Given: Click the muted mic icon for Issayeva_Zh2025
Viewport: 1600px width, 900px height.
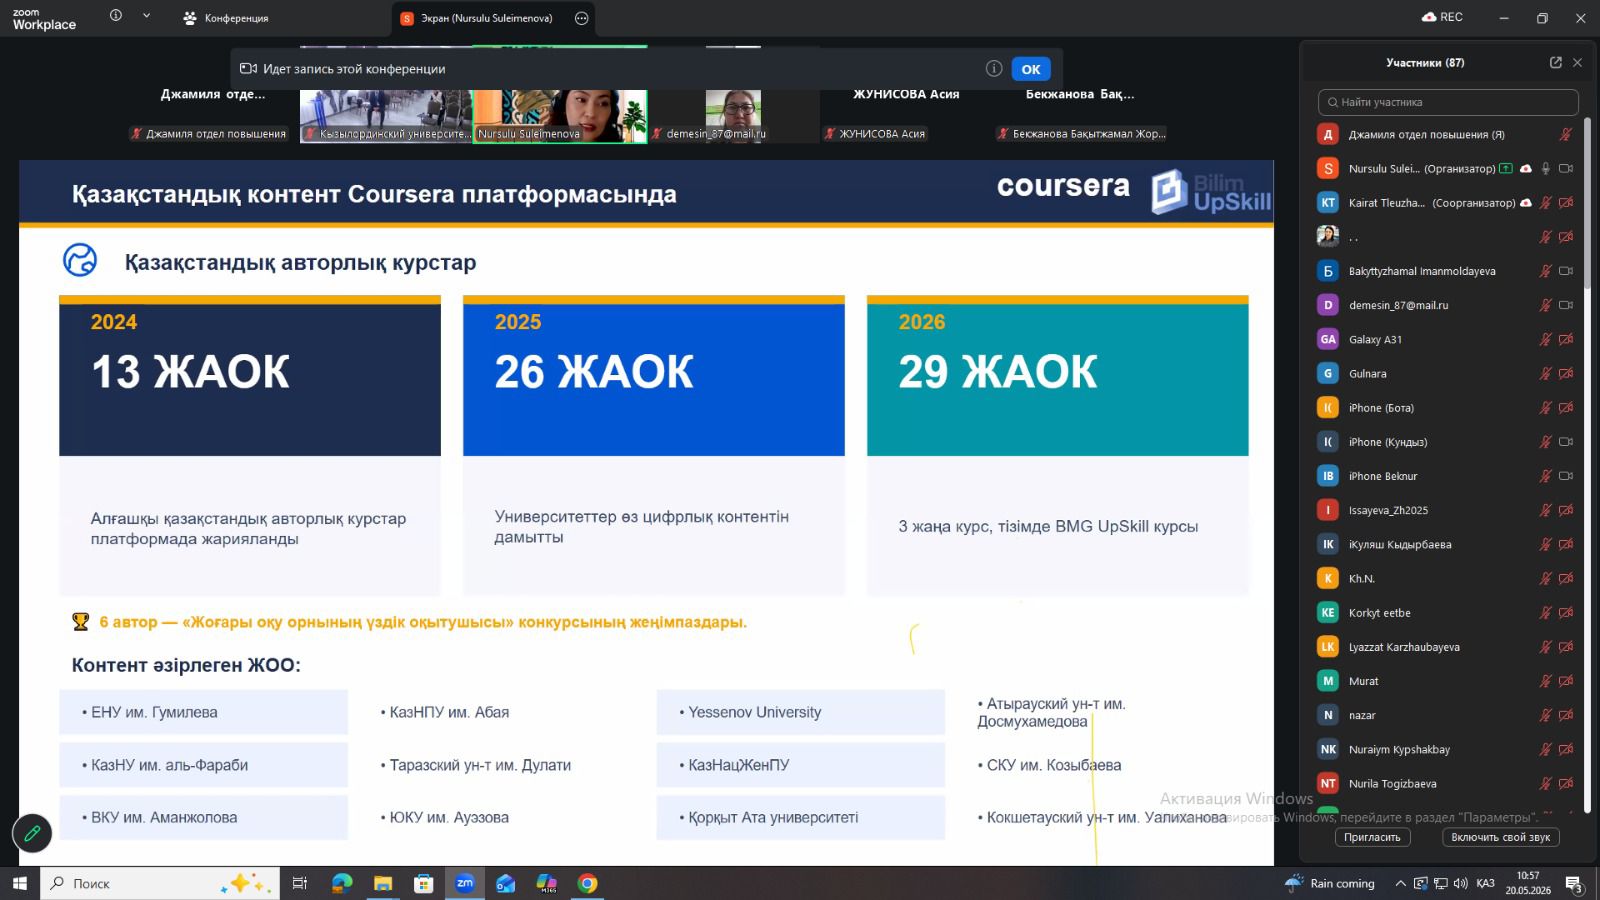Looking at the screenshot, I should pos(1546,510).
